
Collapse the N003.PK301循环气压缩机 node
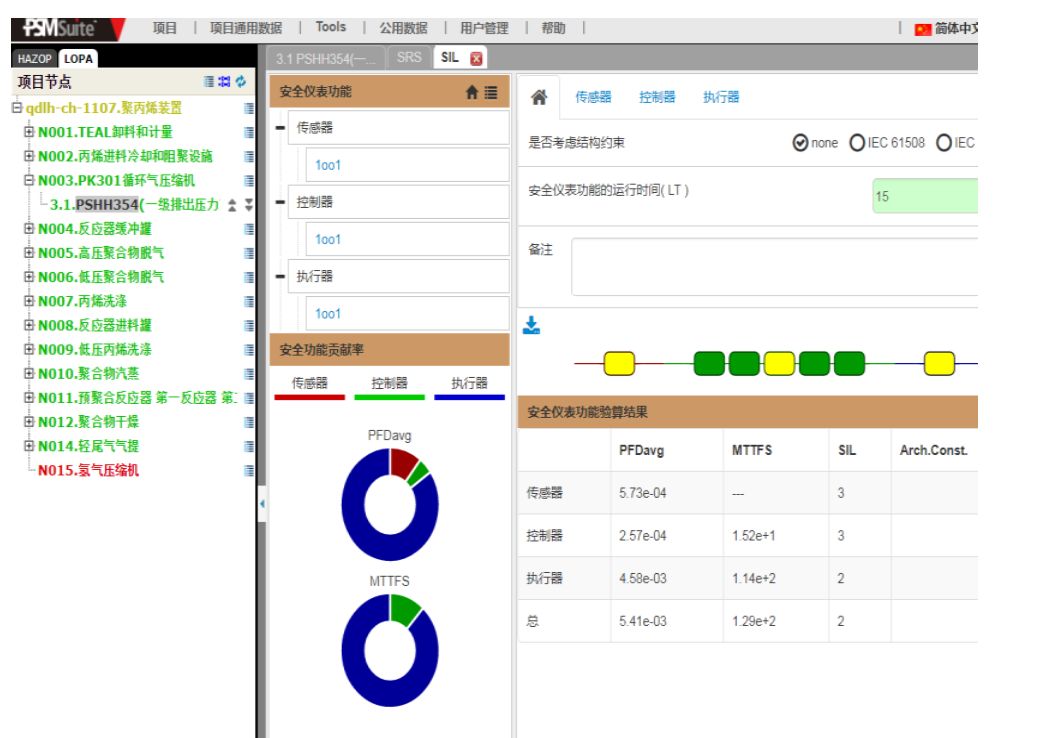pos(29,181)
